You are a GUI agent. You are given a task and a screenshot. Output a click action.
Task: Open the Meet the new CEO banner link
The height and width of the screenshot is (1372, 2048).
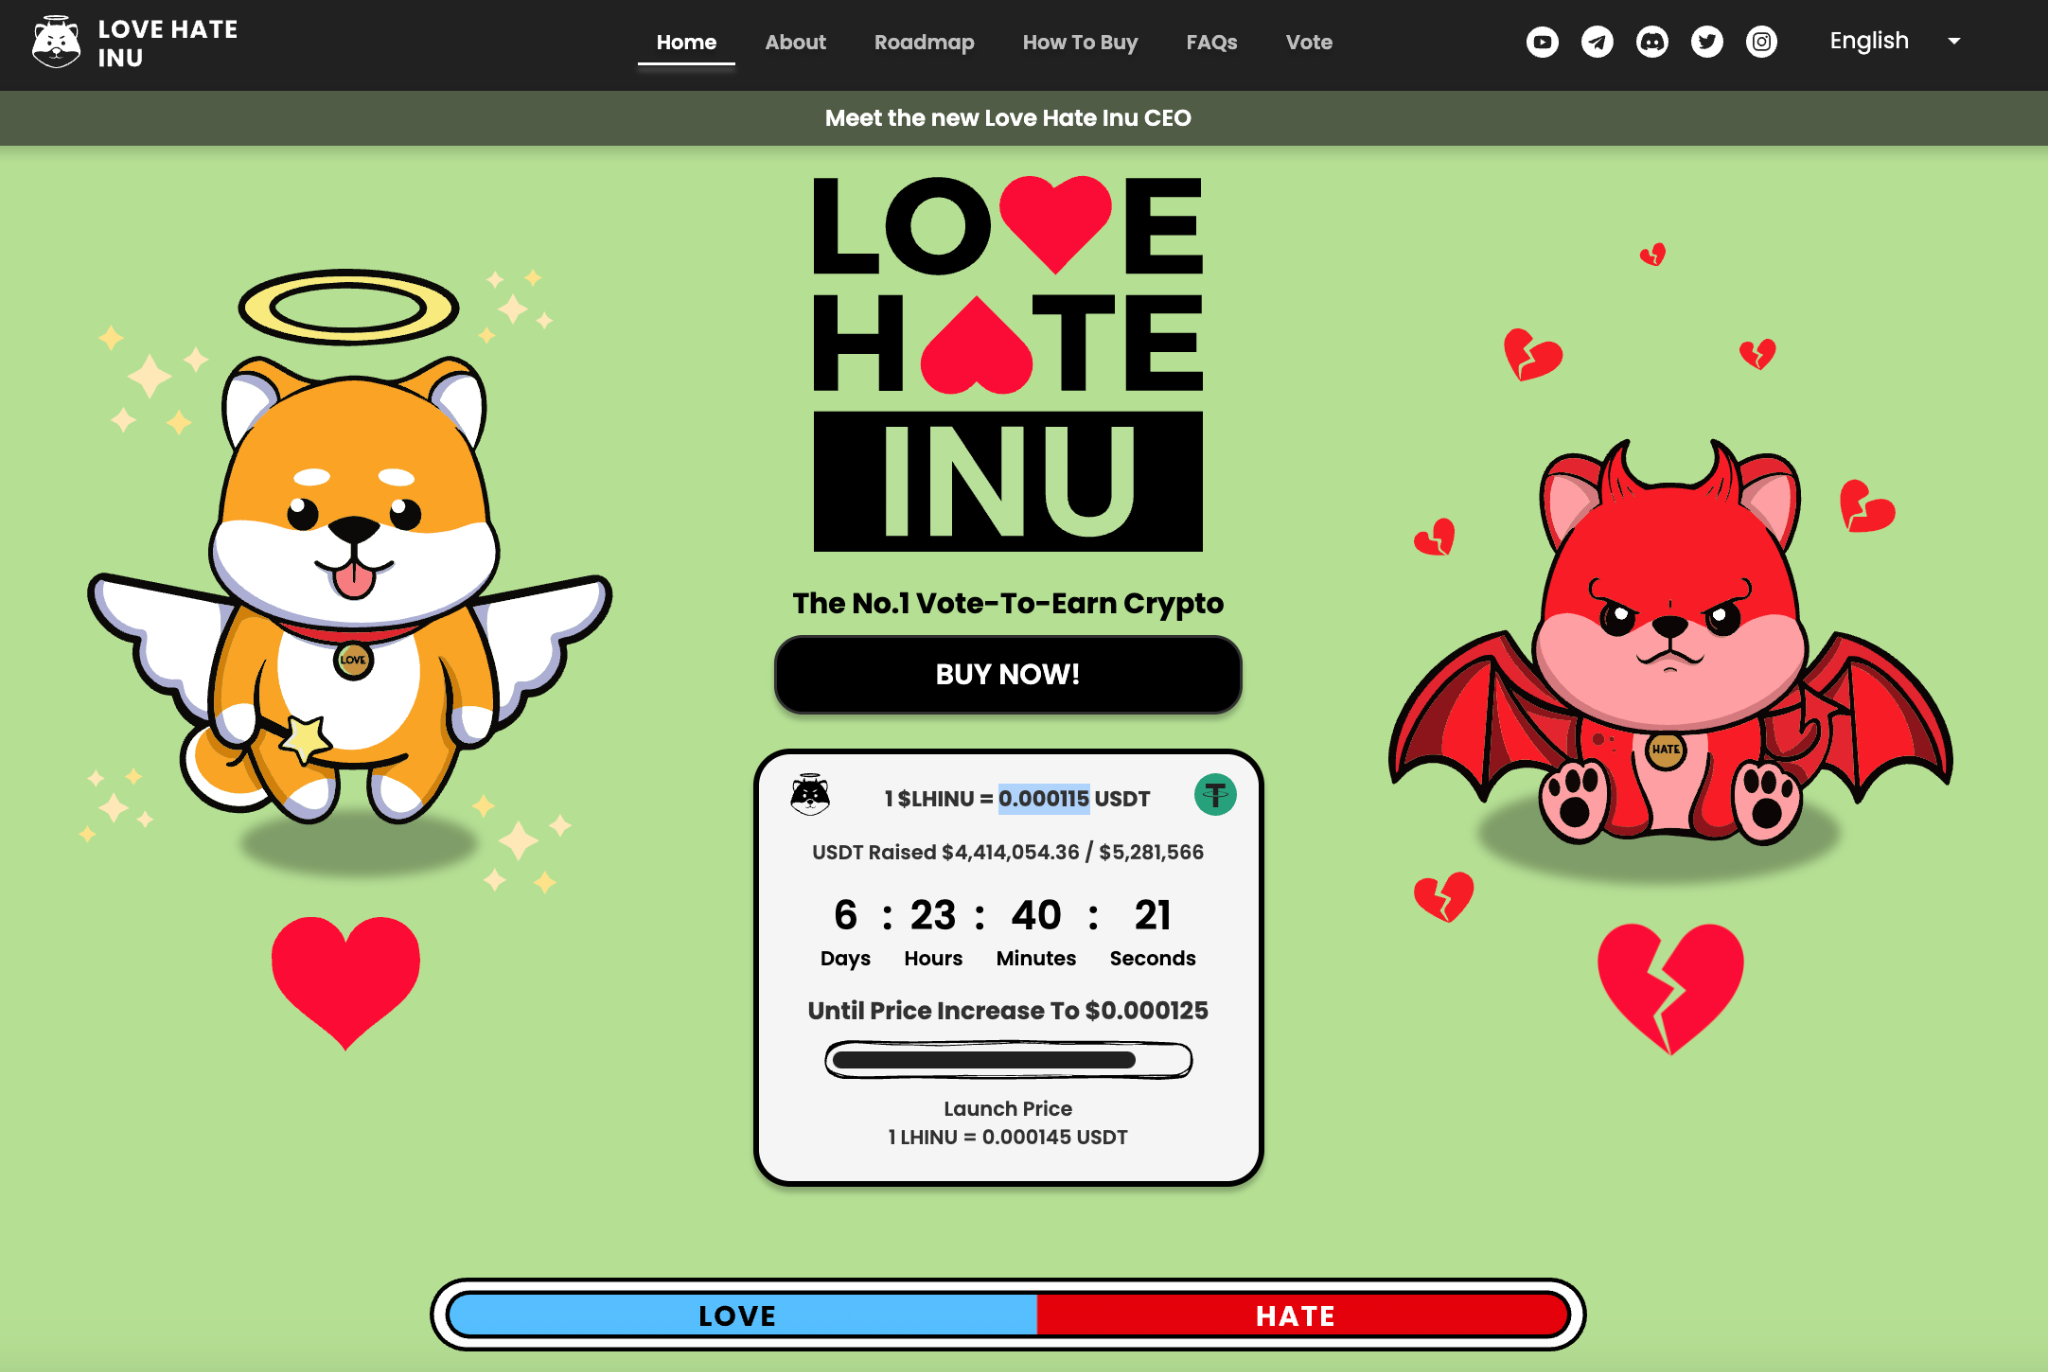pyautogui.click(x=1008, y=118)
